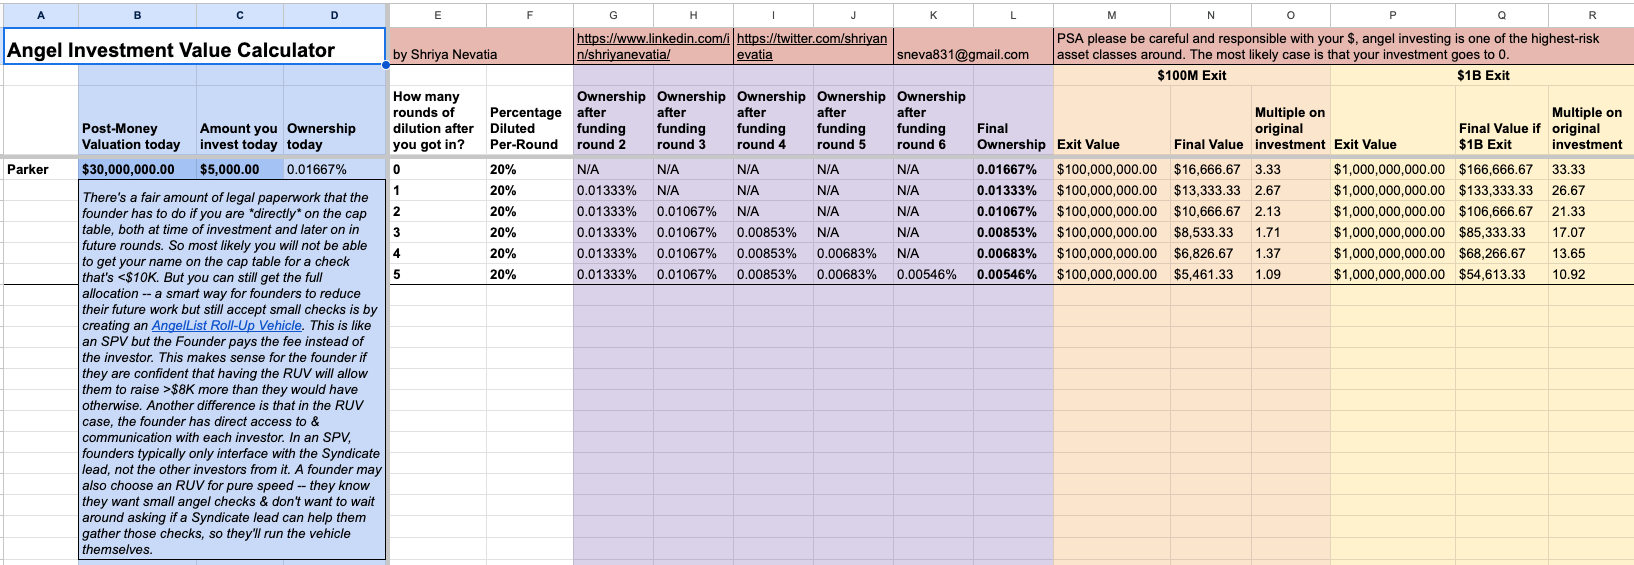Click the 'by Shriya Nevatia' cell
Viewport: 1634px width, 565px height.
[x=481, y=47]
